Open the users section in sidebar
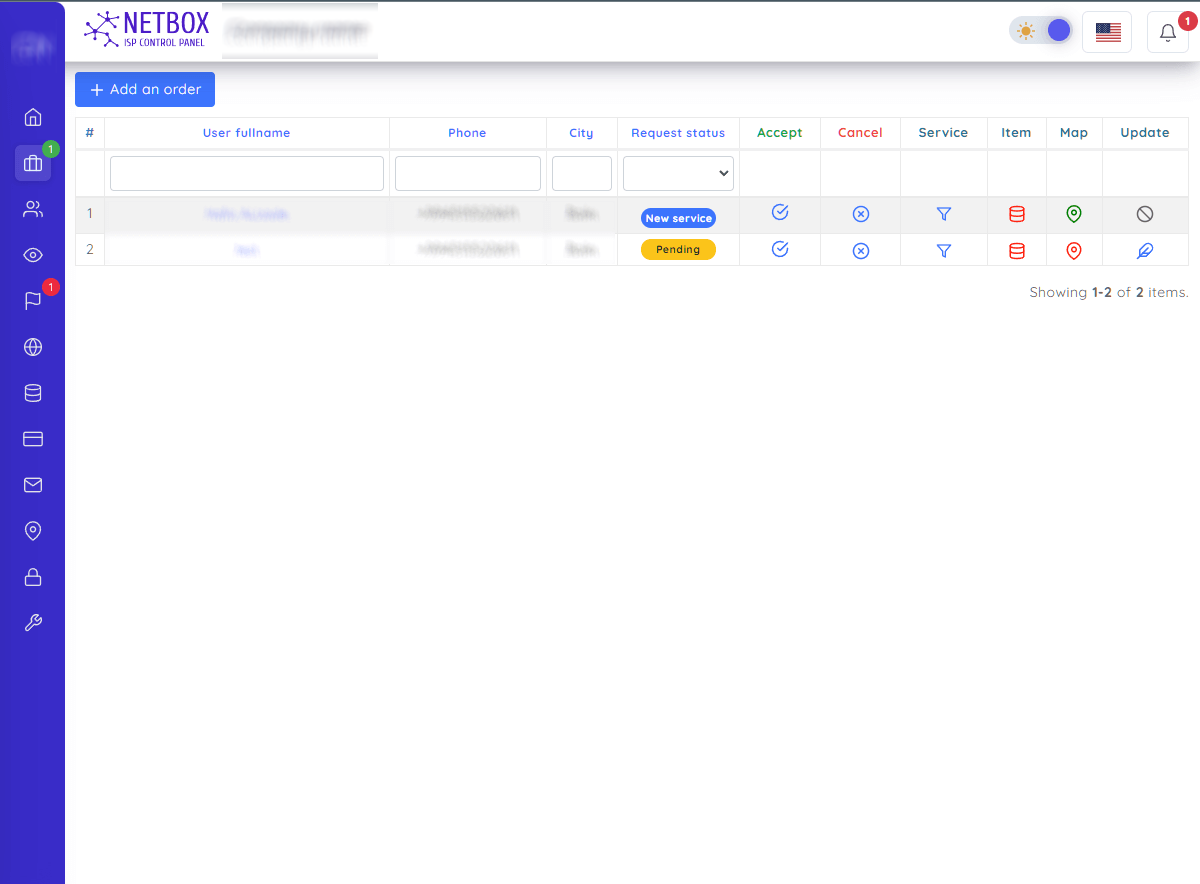Screen dimensions: 1200x884 (33, 209)
